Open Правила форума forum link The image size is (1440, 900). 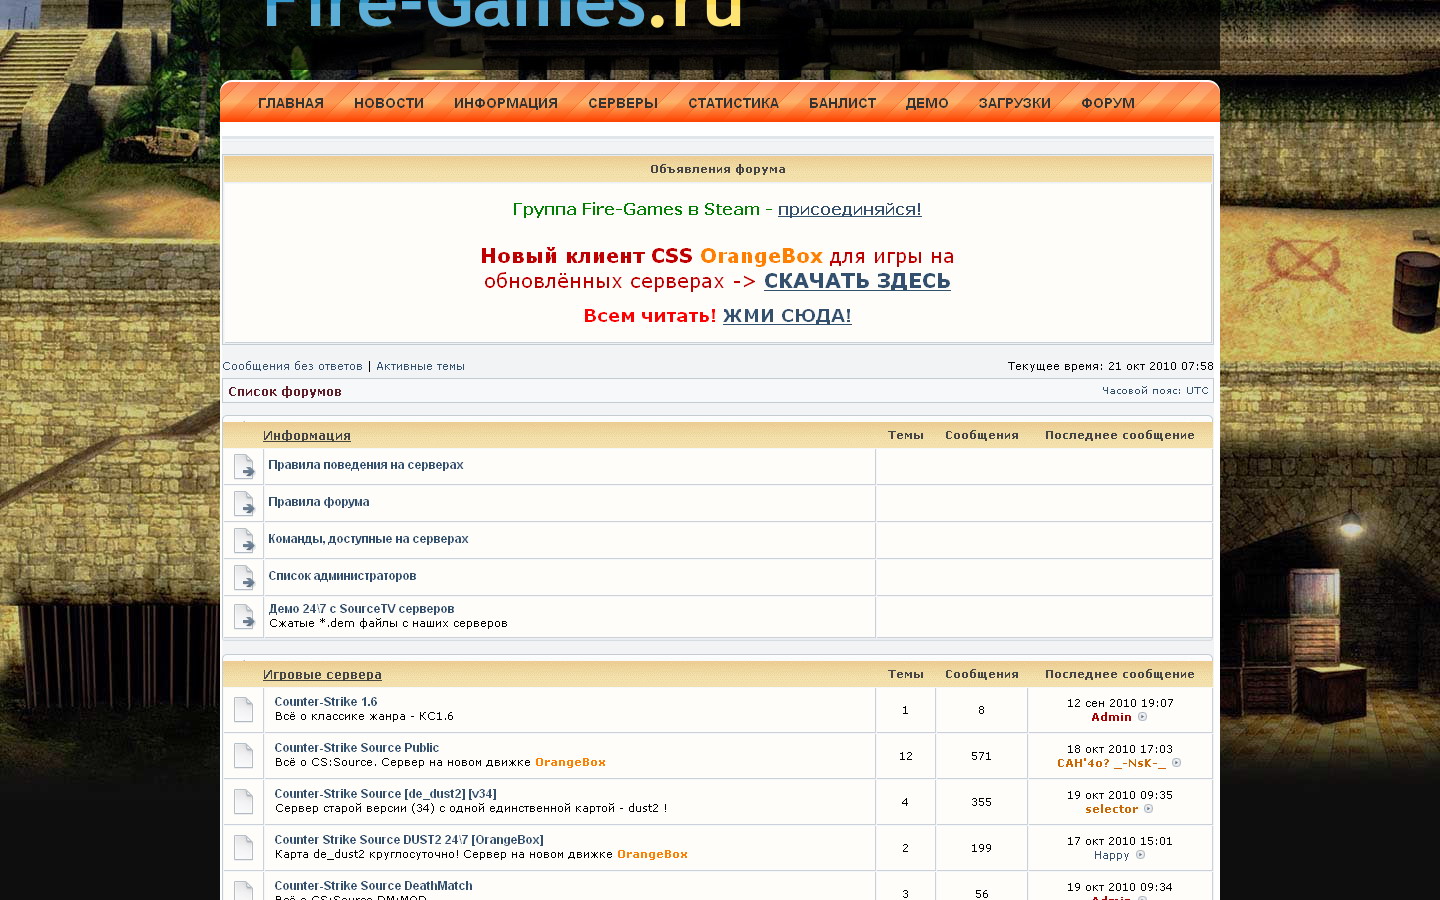319,502
